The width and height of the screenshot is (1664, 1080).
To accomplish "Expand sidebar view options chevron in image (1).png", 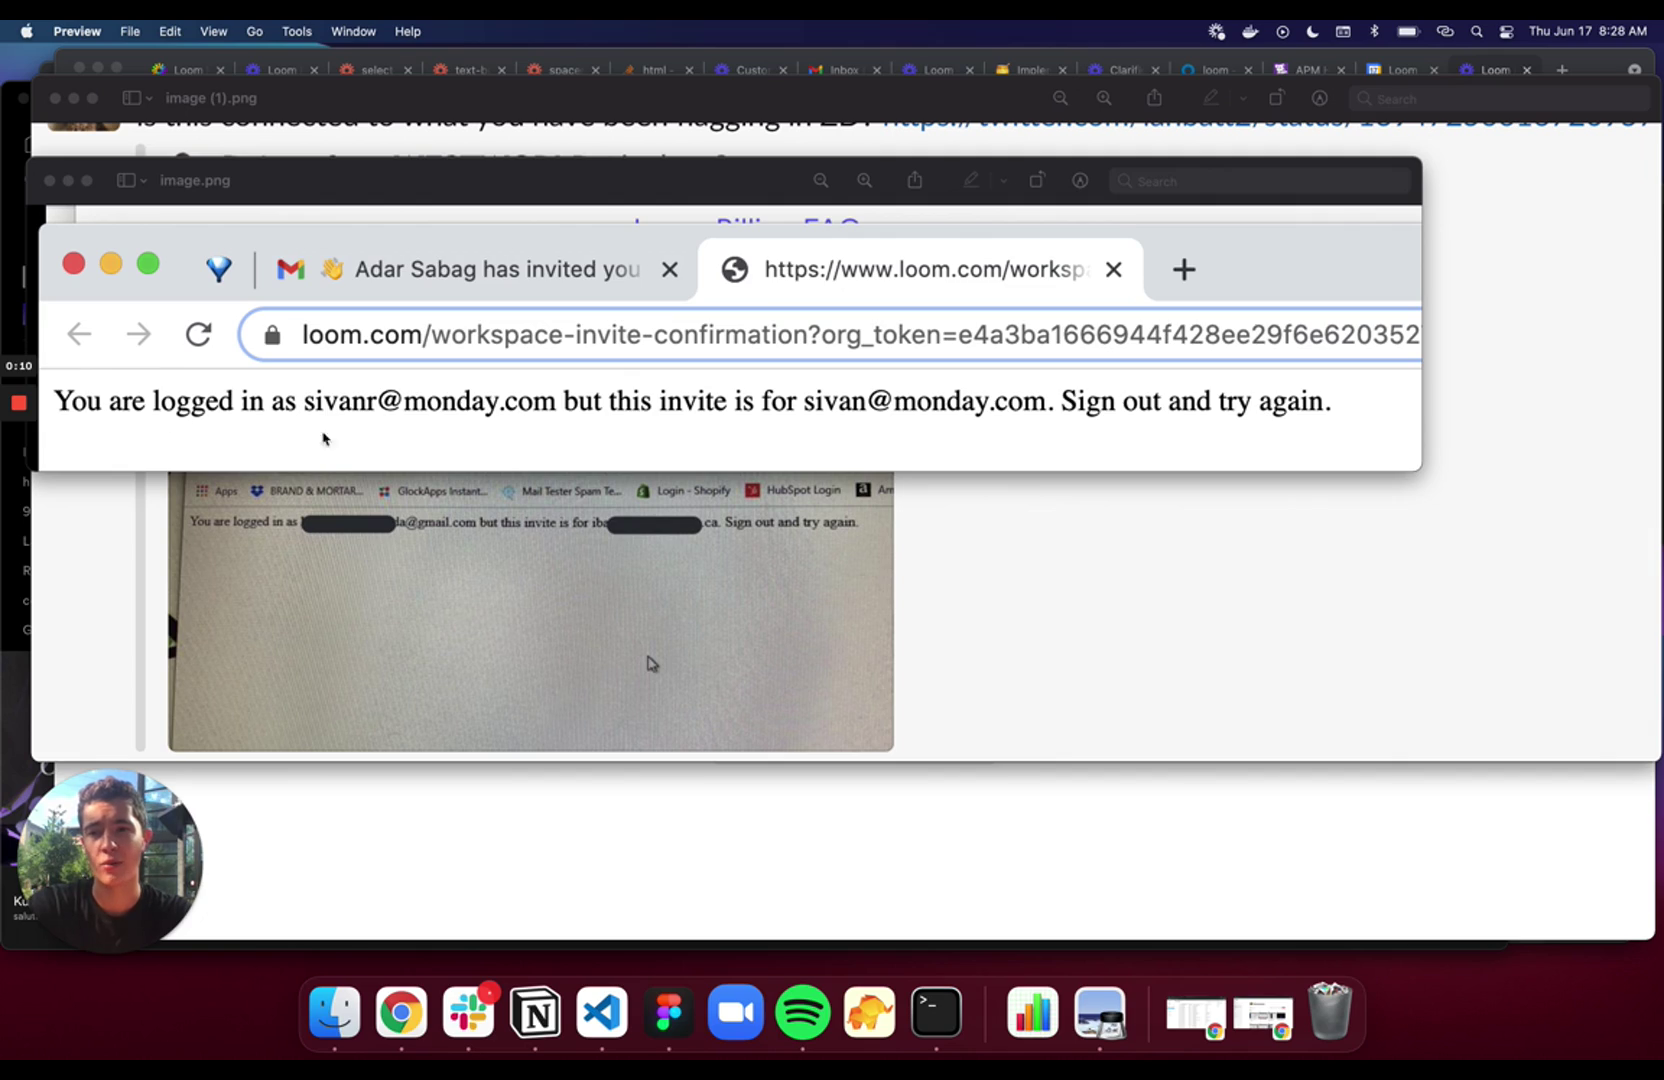I will click(x=149, y=98).
